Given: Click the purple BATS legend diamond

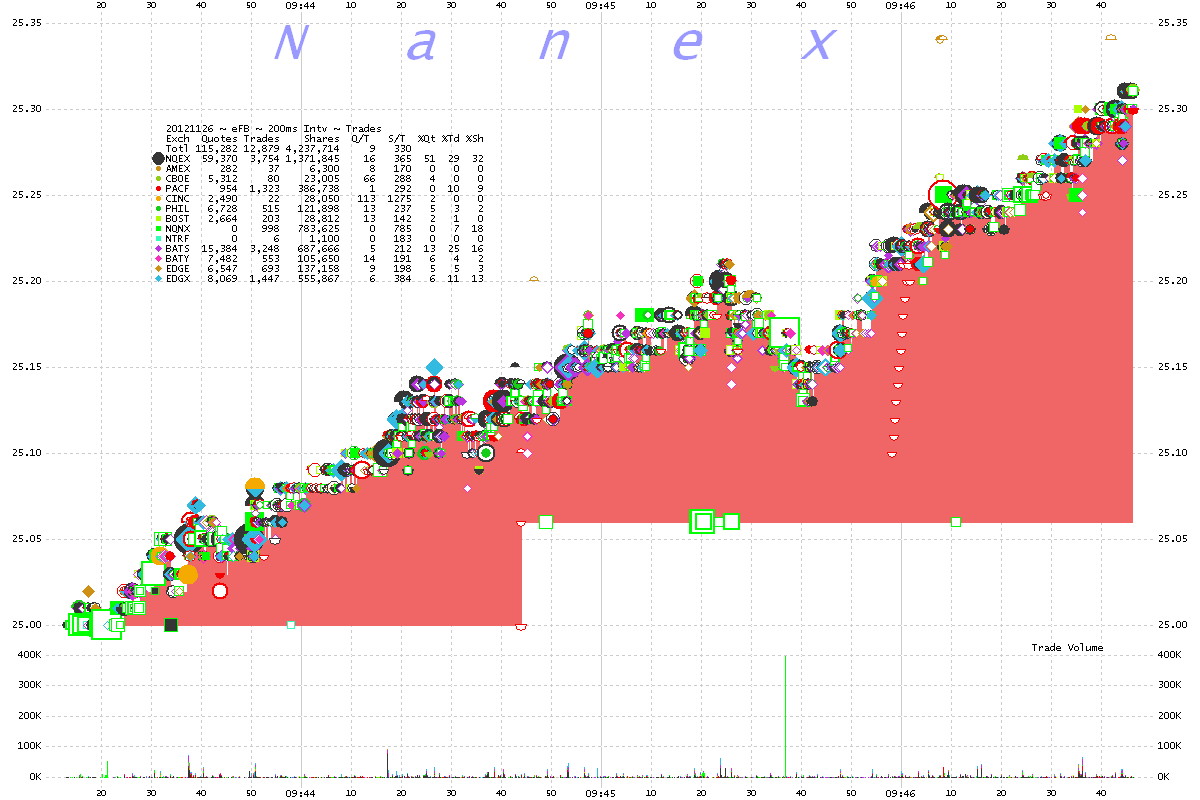Looking at the screenshot, I should [x=158, y=248].
